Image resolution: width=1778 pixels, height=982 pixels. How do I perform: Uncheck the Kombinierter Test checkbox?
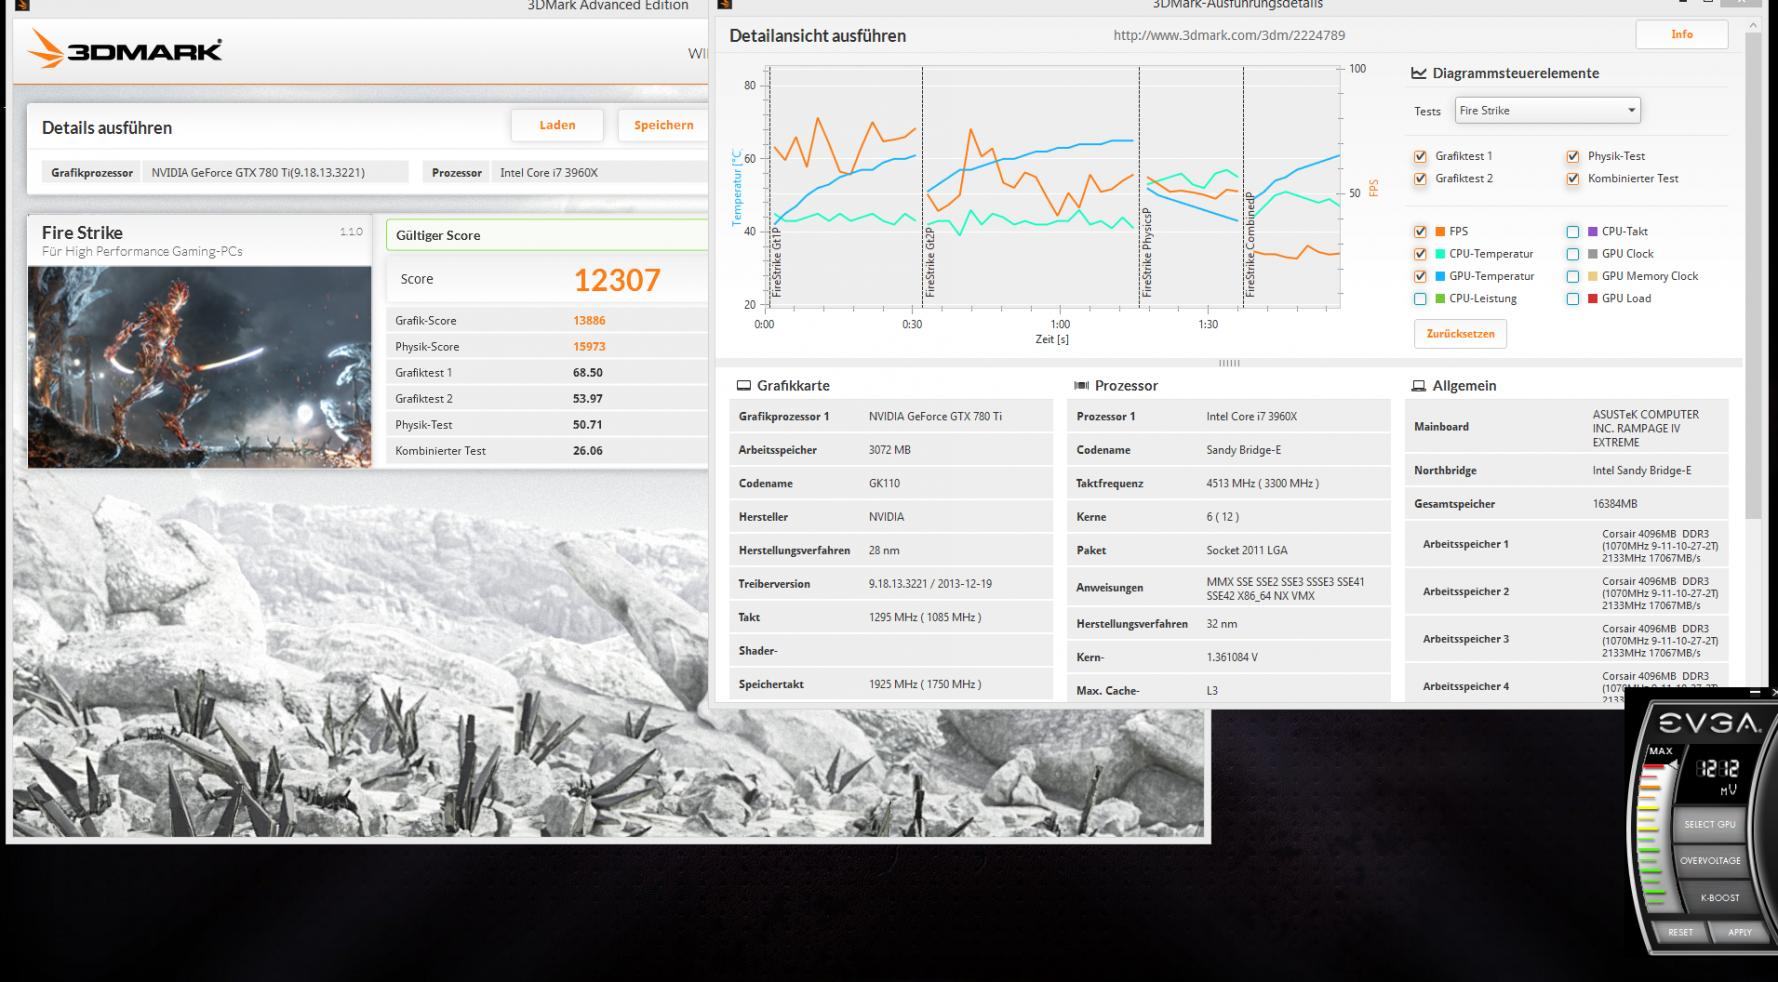1573,179
